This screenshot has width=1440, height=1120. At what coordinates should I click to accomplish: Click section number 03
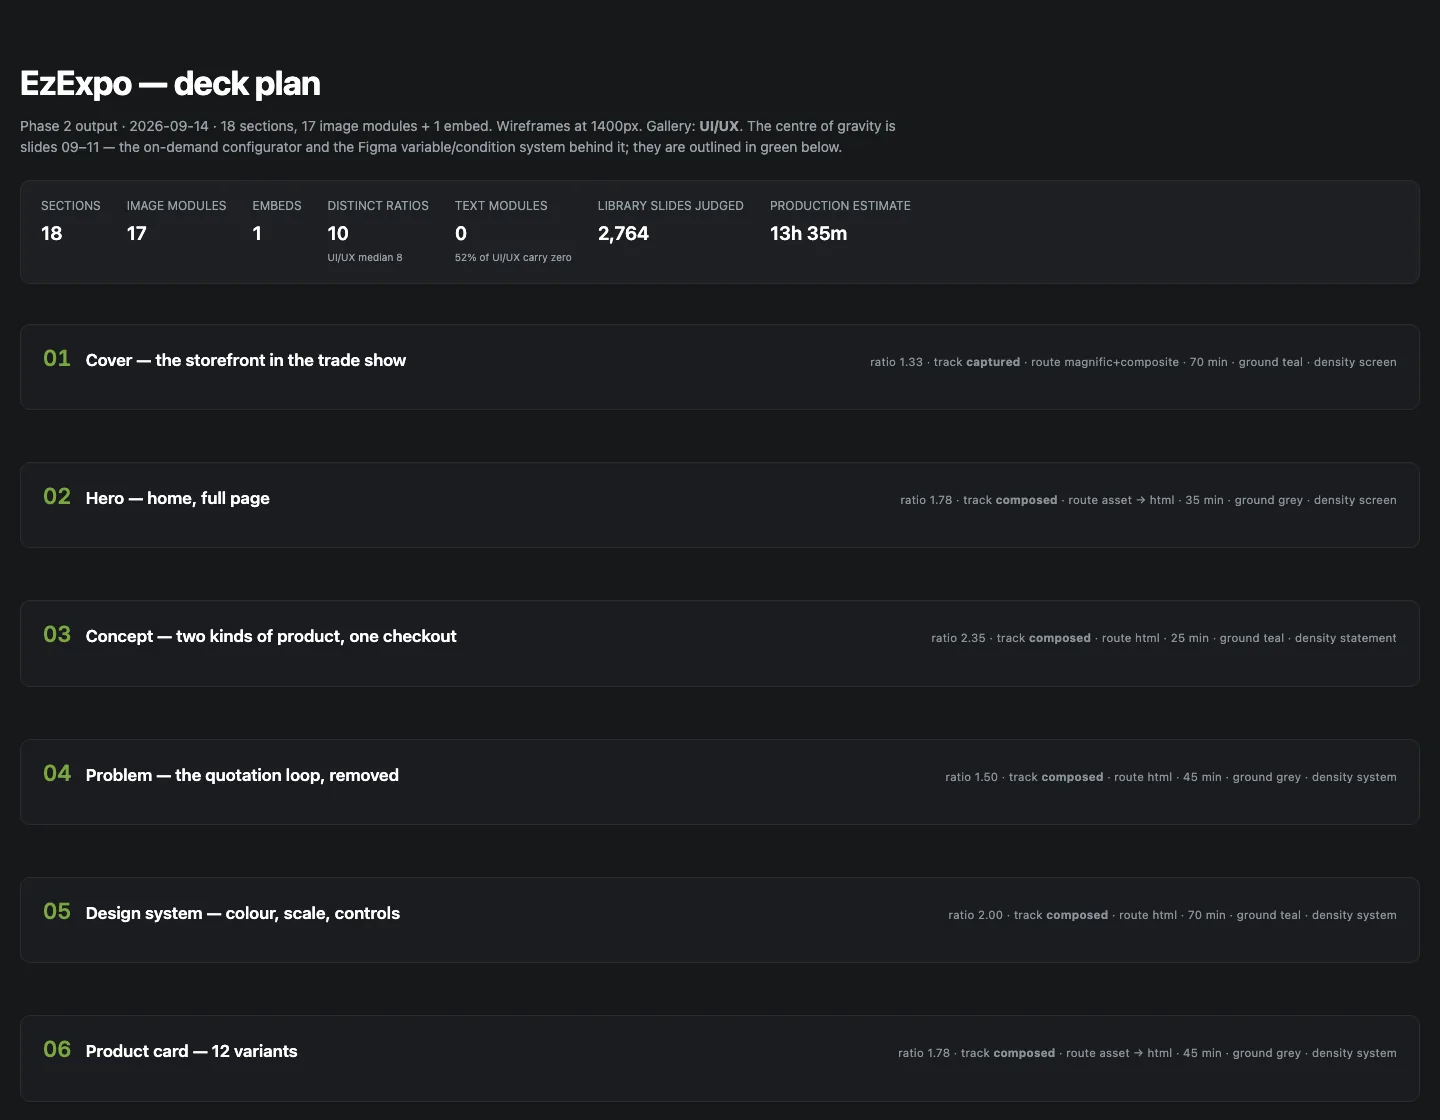[57, 635]
